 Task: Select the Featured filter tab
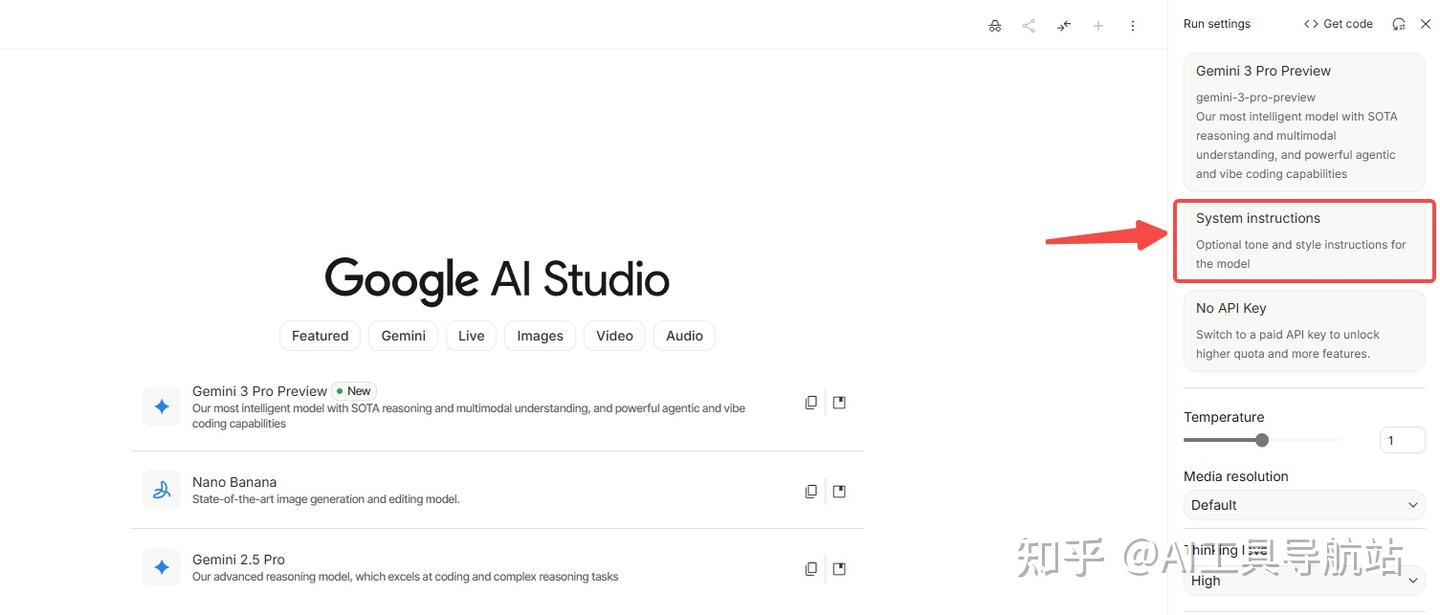pos(320,336)
